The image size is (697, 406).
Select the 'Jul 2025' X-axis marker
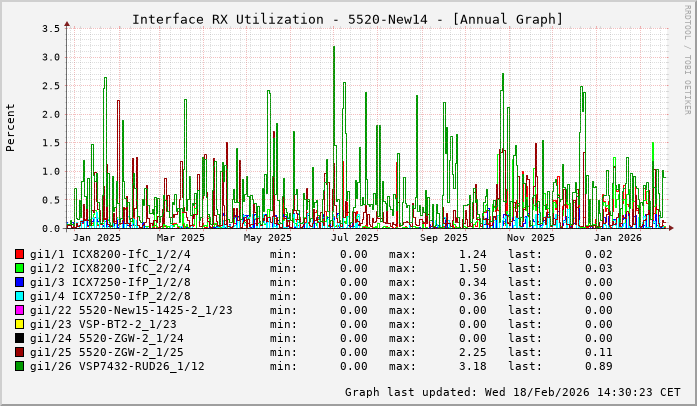tap(355, 238)
